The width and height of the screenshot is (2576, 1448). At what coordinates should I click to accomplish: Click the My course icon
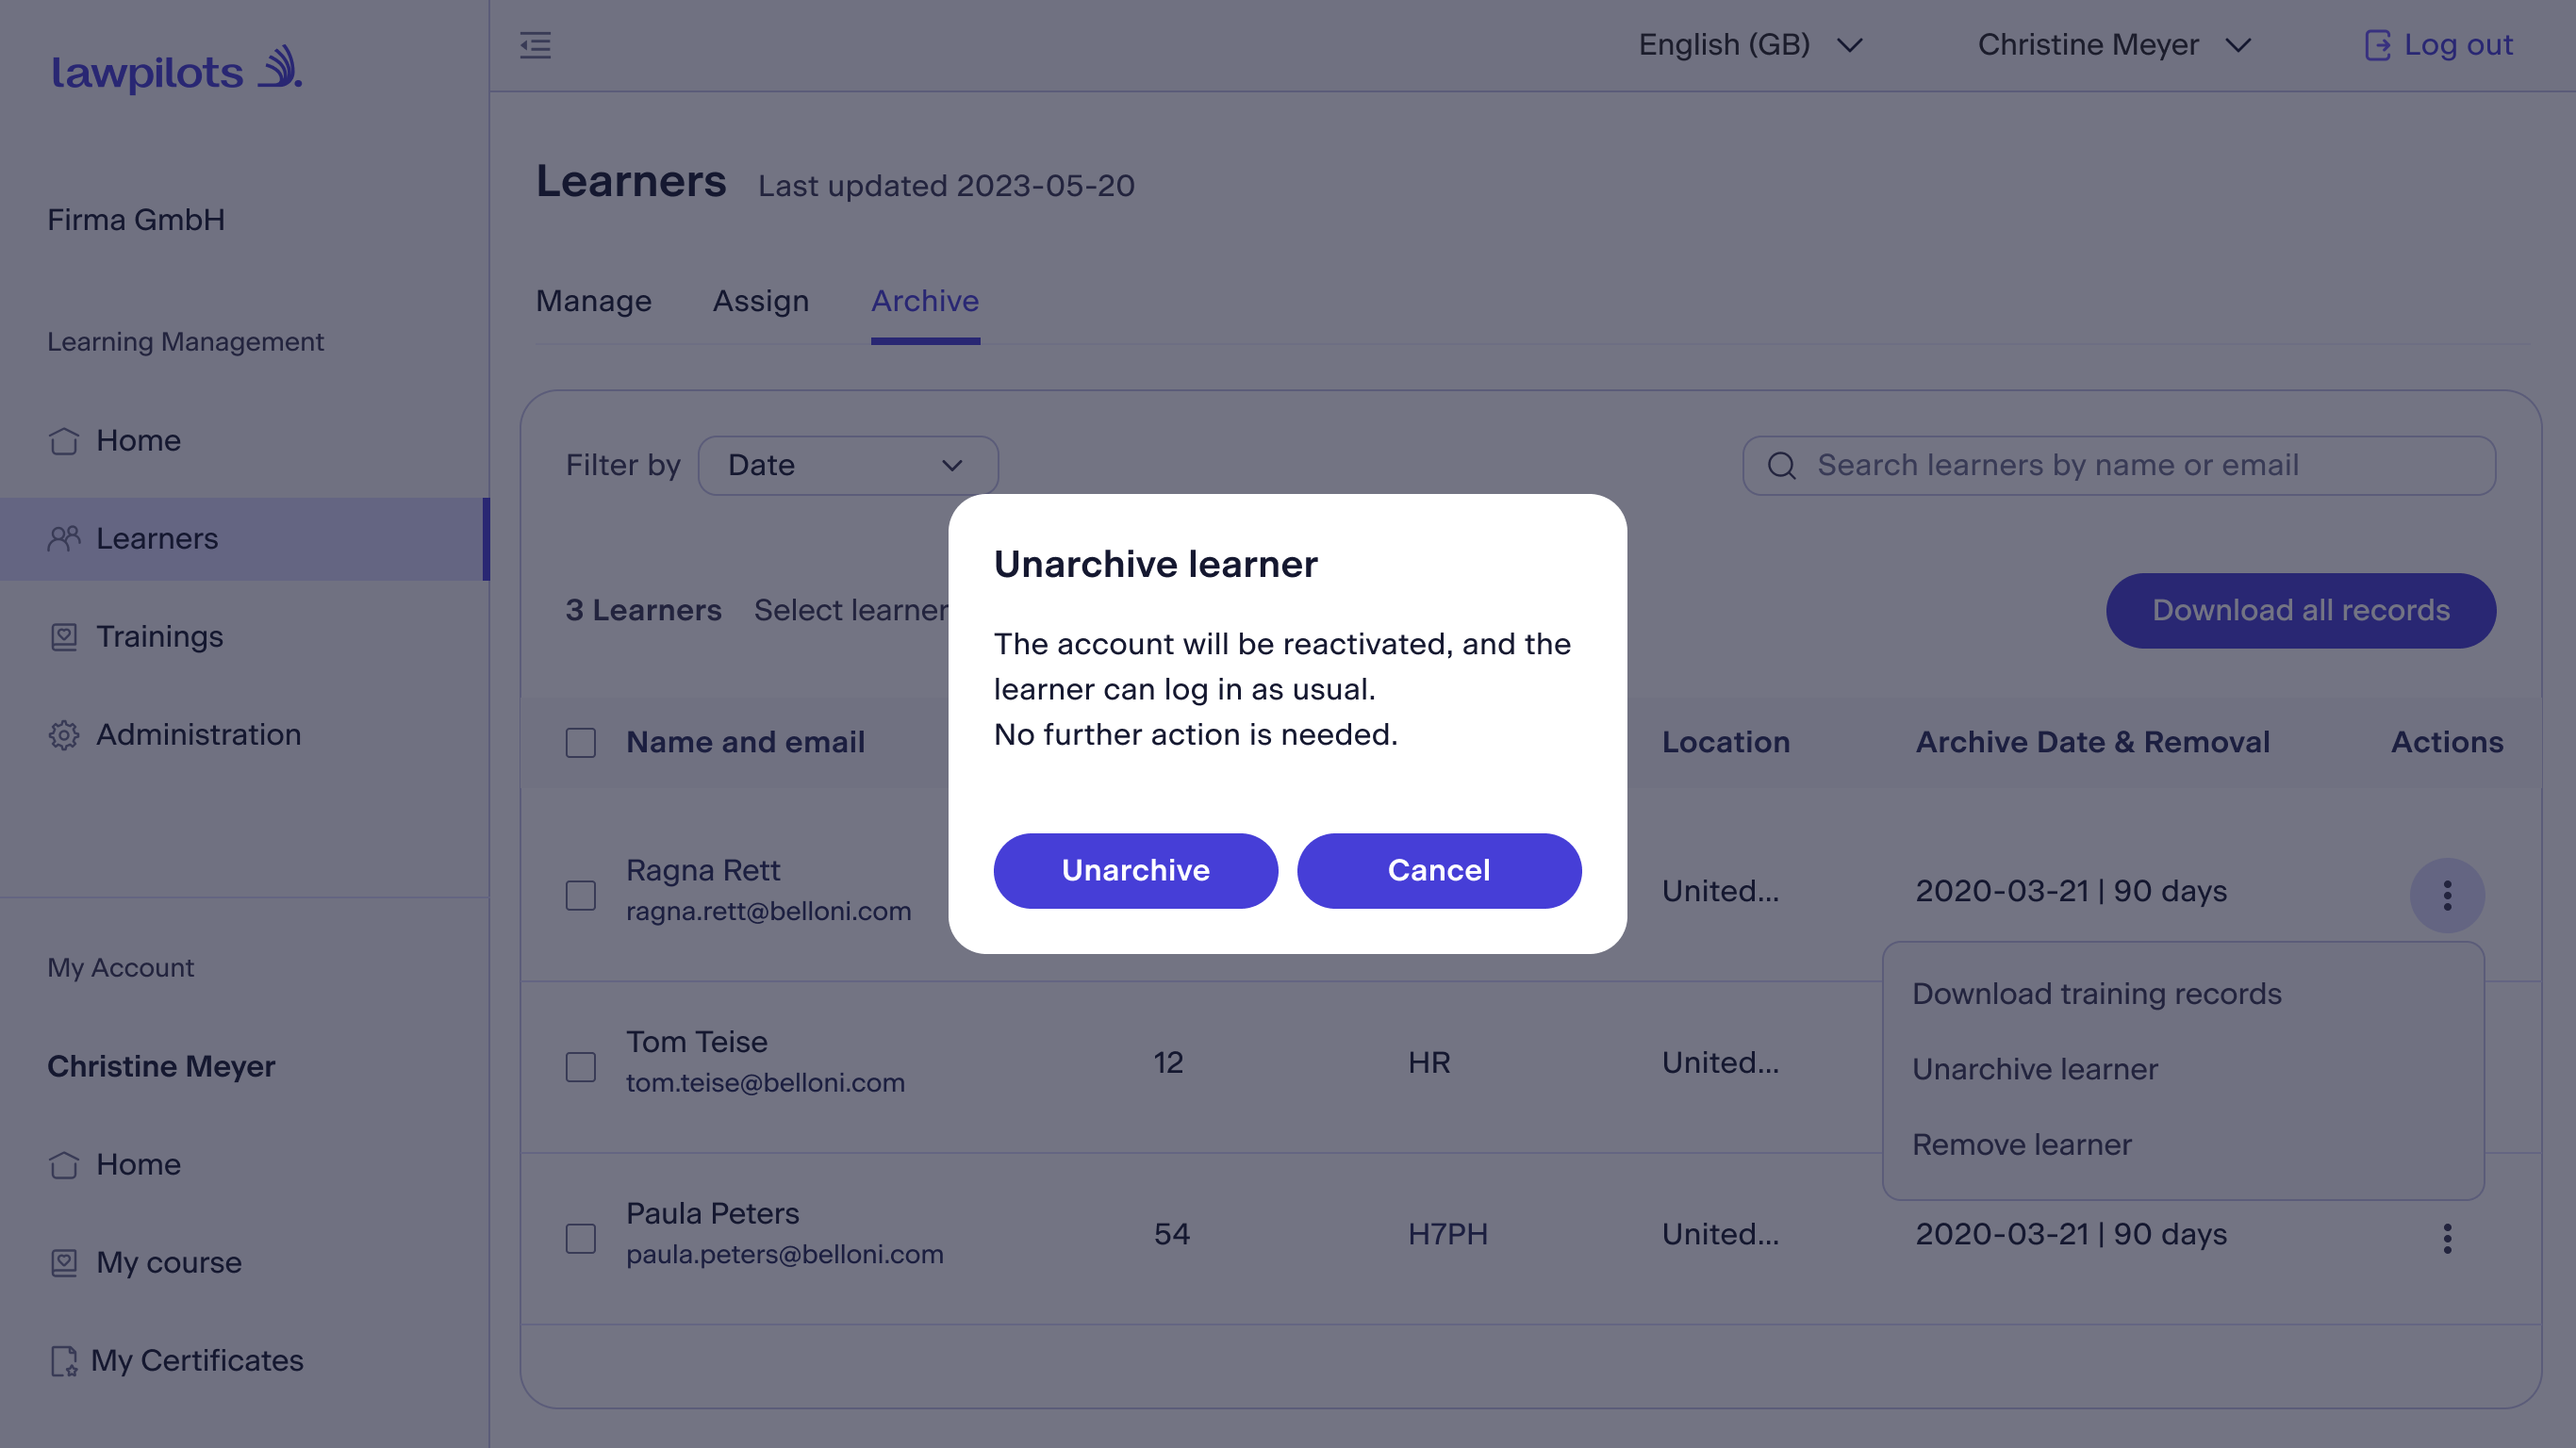pyautogui.click(x=64, y=1263)
